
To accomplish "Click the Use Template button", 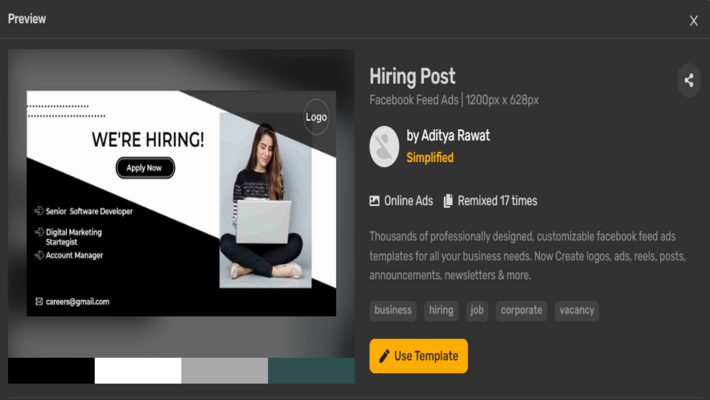I will click(418, 356).
